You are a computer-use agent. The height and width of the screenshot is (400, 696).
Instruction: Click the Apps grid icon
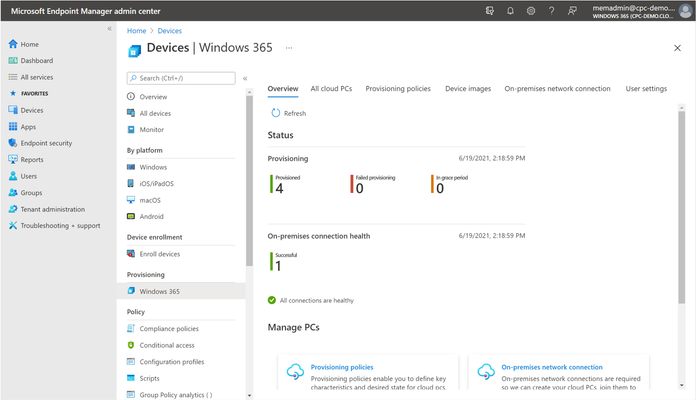tap(13, 127)
